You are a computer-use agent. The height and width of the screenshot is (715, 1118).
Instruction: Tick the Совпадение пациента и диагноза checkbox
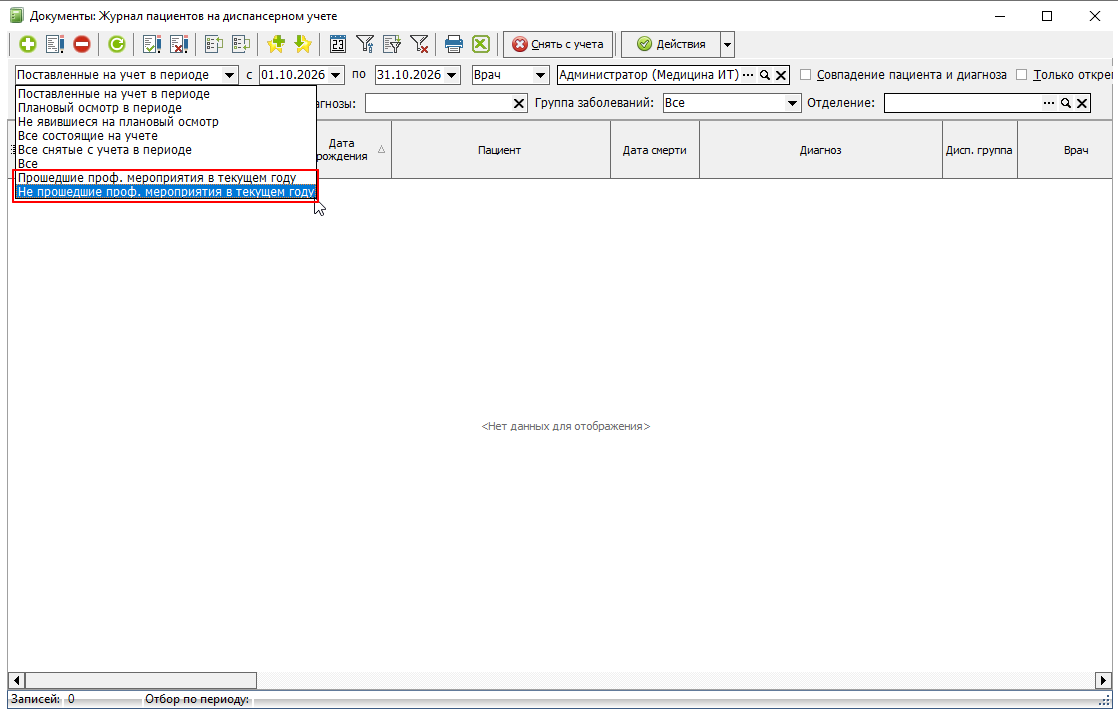806,75
